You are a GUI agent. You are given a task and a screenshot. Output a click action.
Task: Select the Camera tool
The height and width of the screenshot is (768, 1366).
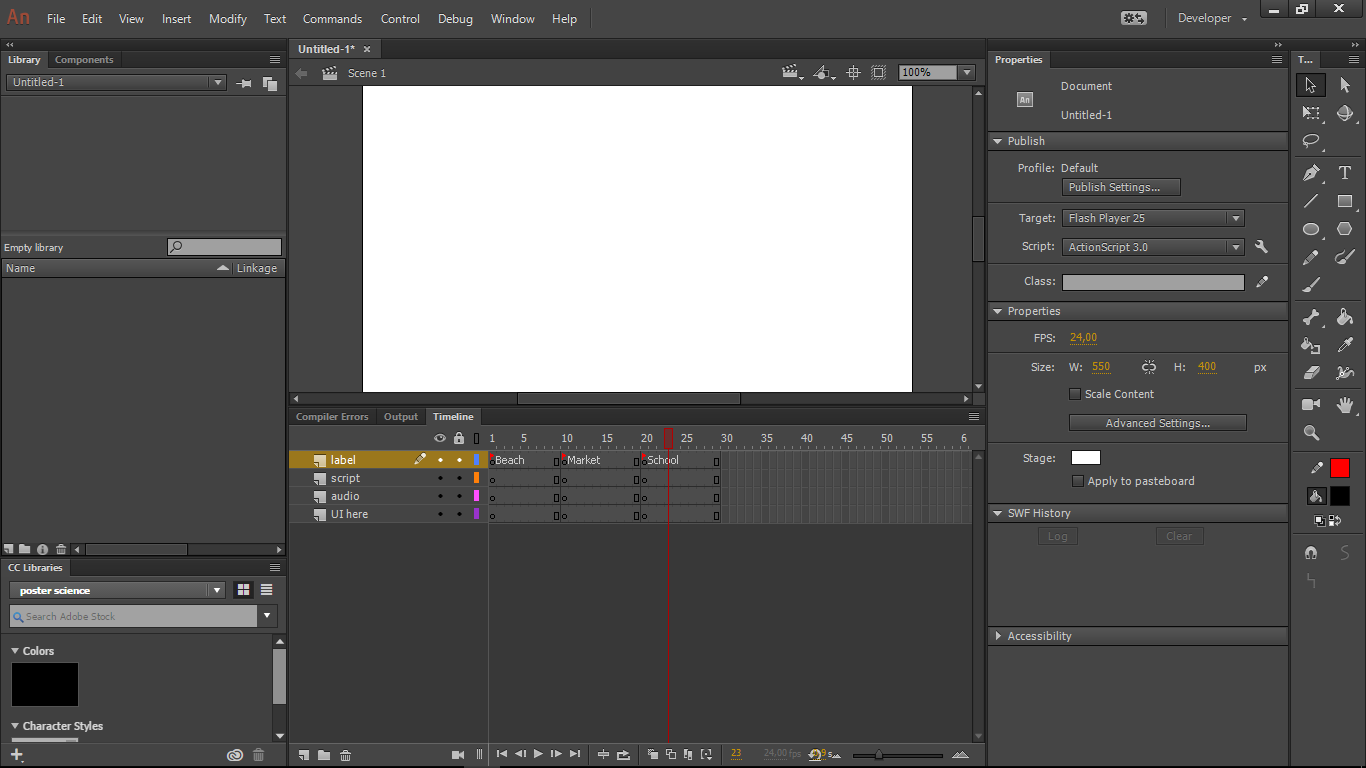(x=1311, y=405)
